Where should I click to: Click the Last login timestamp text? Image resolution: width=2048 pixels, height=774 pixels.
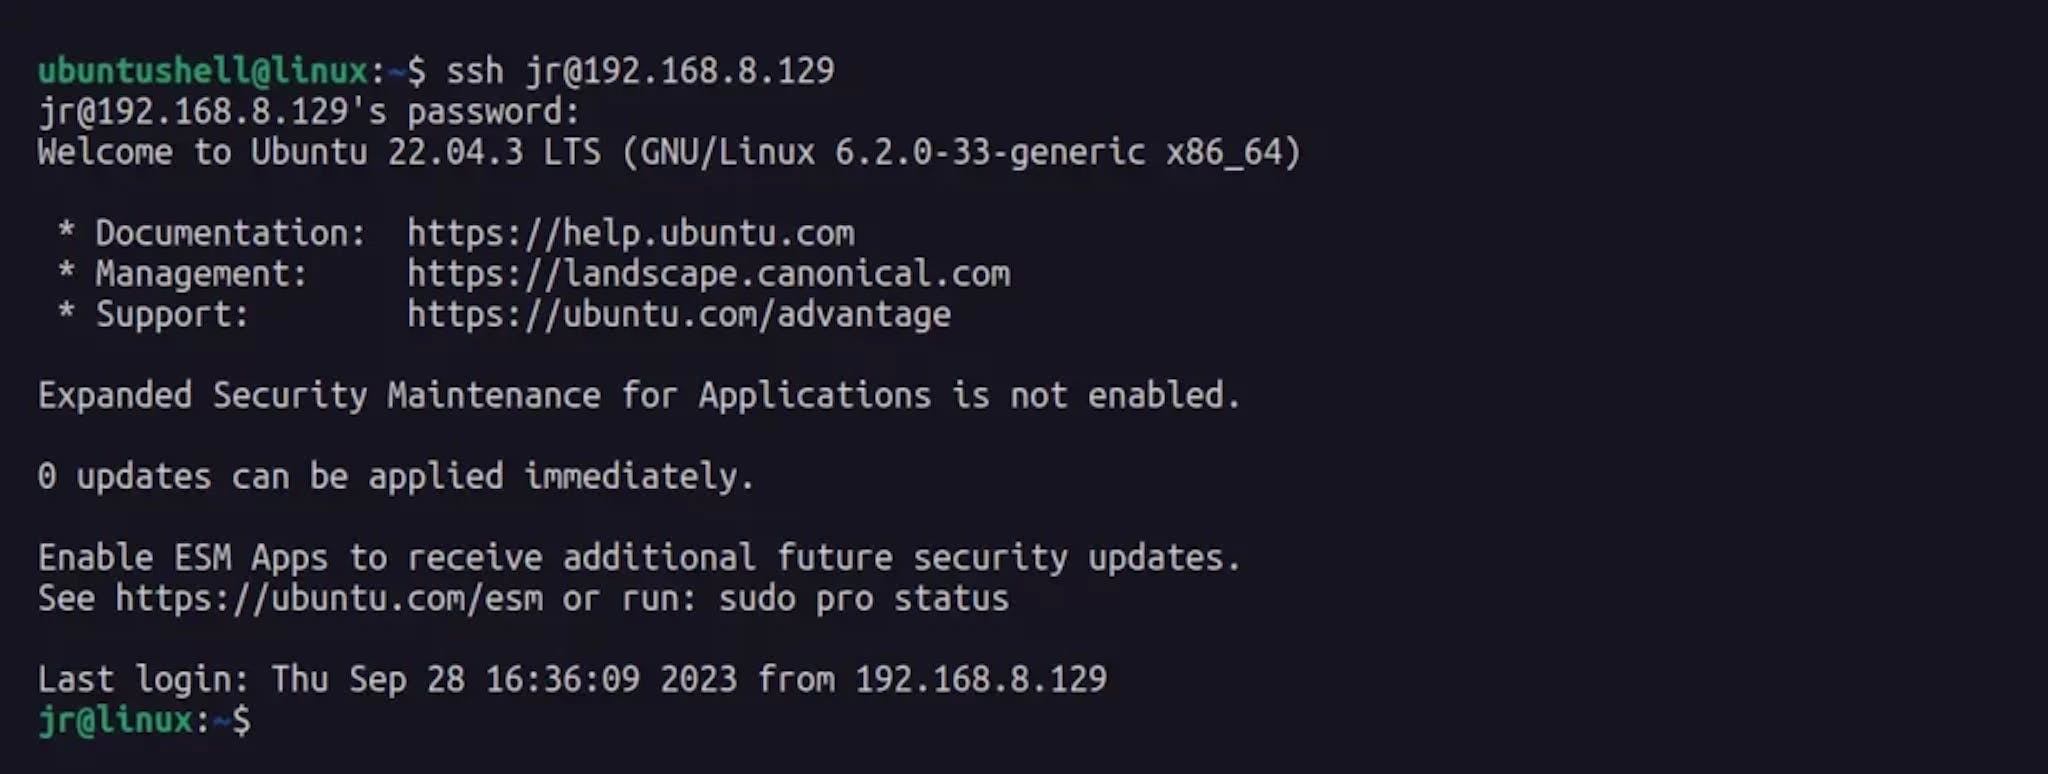point(504,679)
